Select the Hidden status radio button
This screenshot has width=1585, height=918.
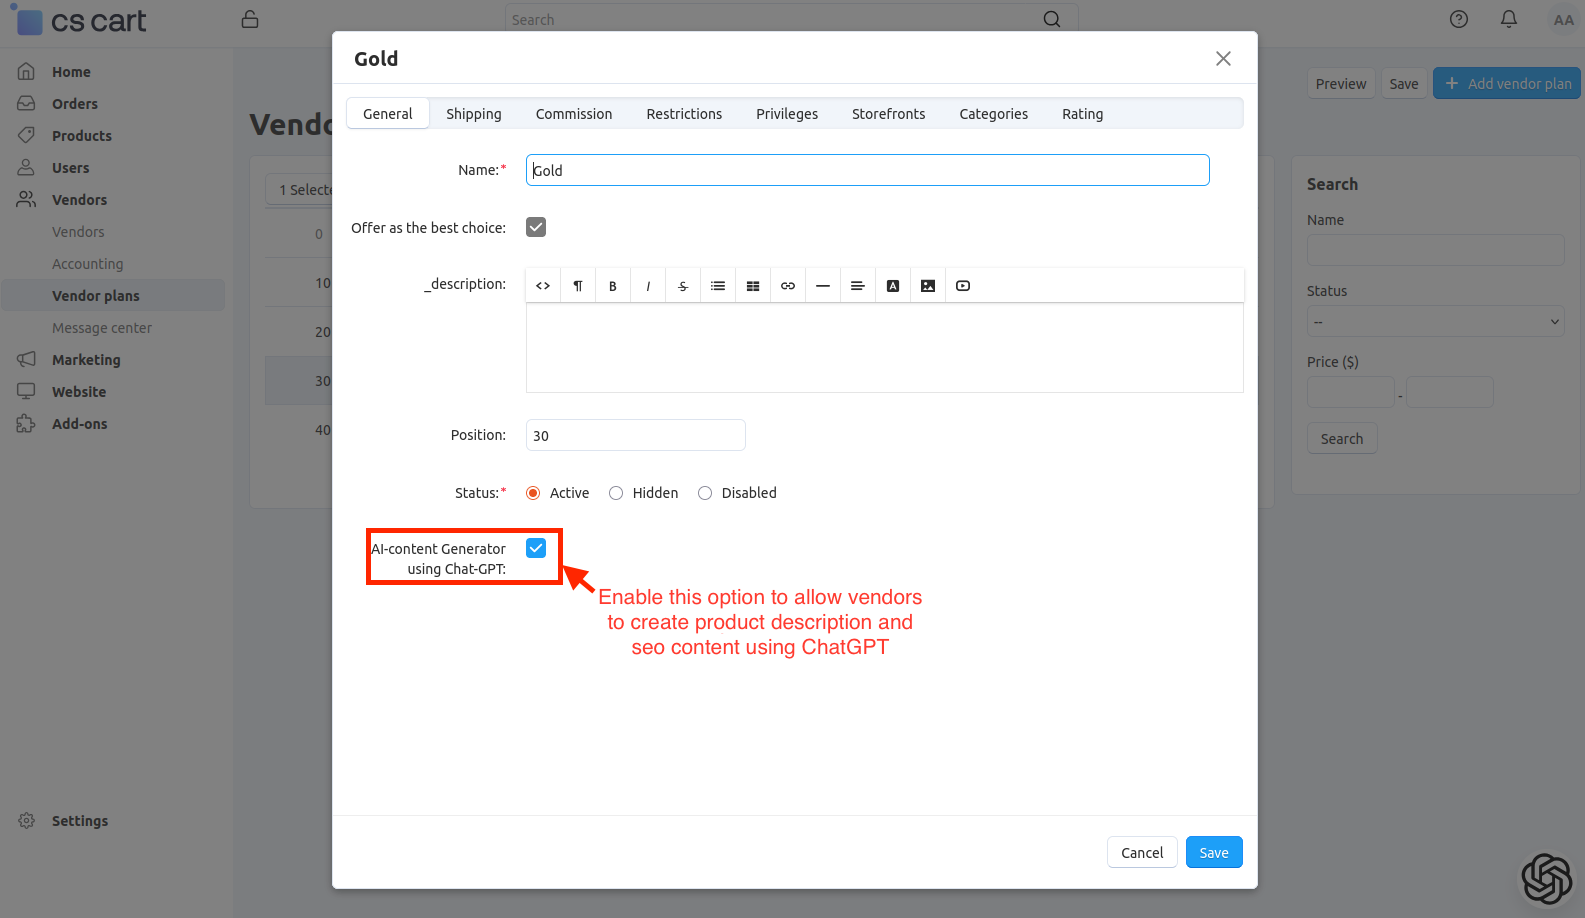[x=616, y=493]
